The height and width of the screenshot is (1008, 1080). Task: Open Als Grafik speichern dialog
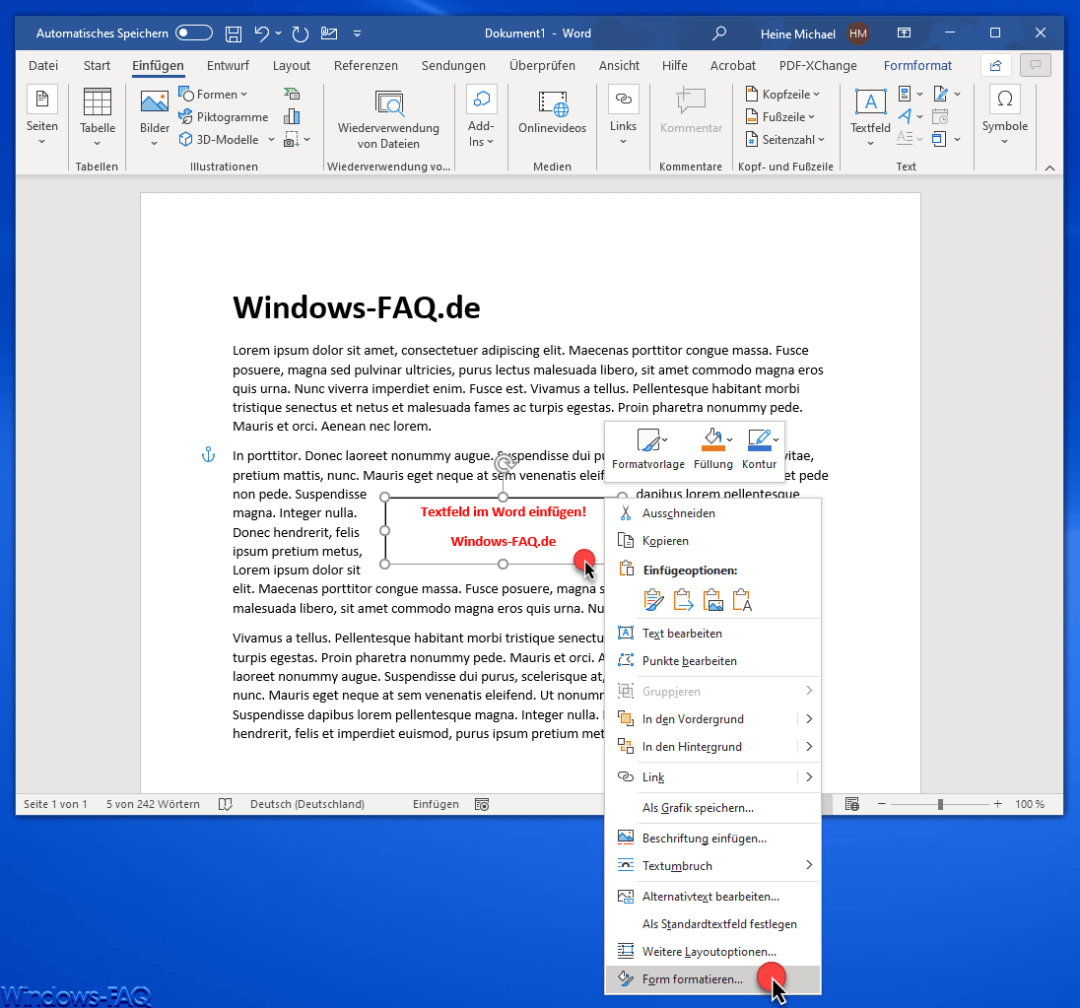coord(700,807)
